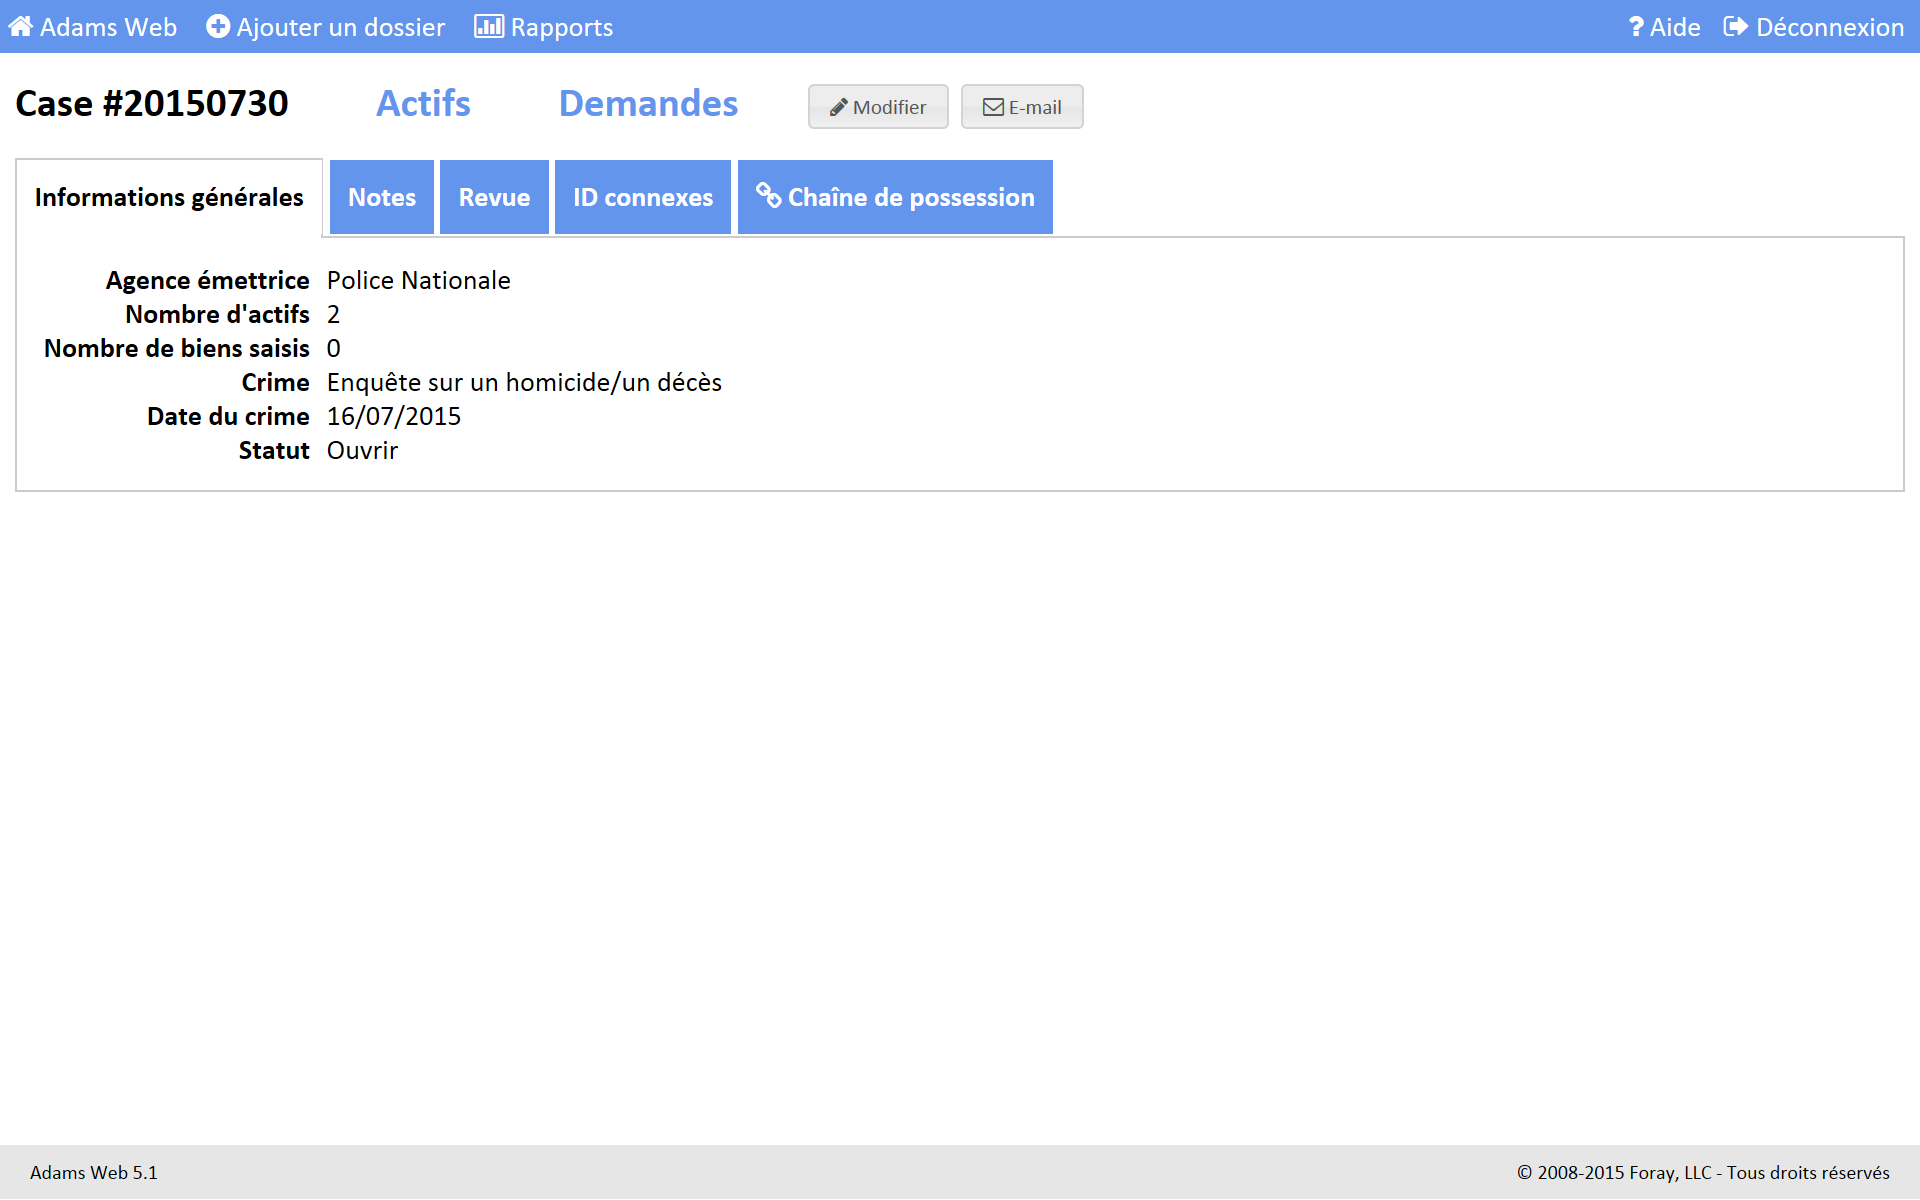Click the Rapports menu text
Screen dimensions: 1920x1200
[561, 27]
